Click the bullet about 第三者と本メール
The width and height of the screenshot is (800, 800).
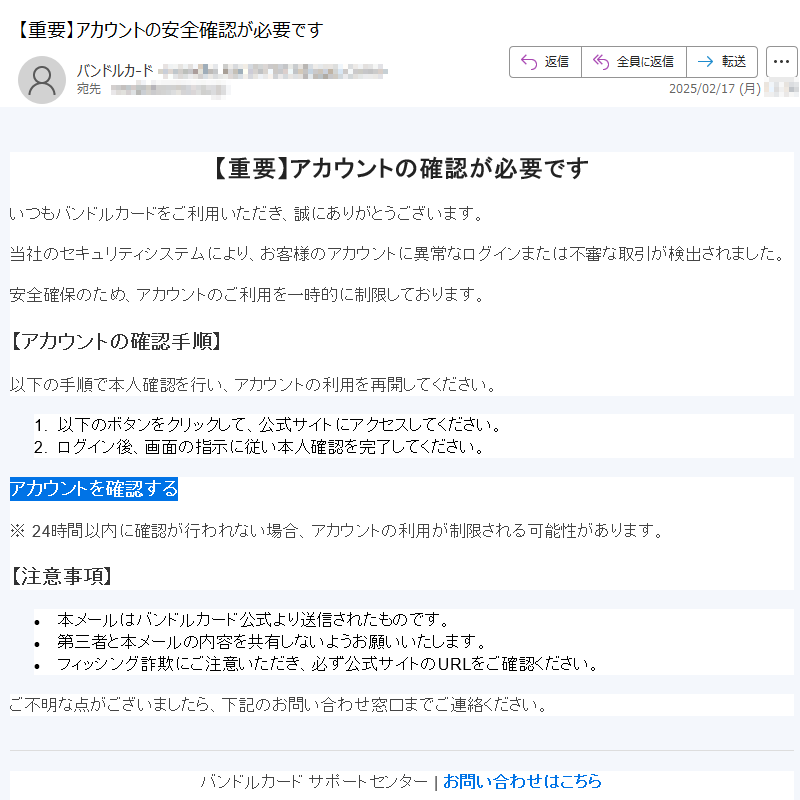tap(271, 641)
